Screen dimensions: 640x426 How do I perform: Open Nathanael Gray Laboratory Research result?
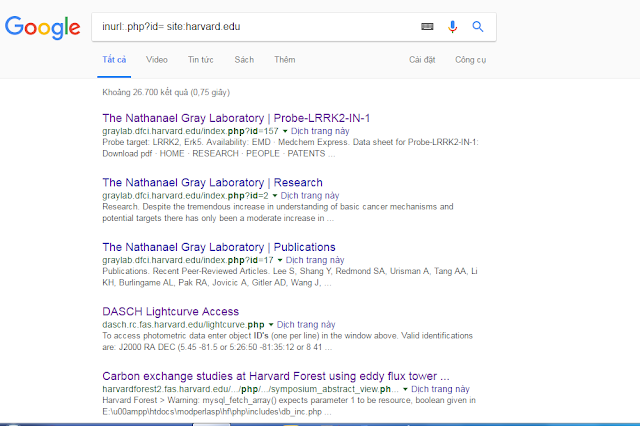pyautogui.click(x=212, y=182)
